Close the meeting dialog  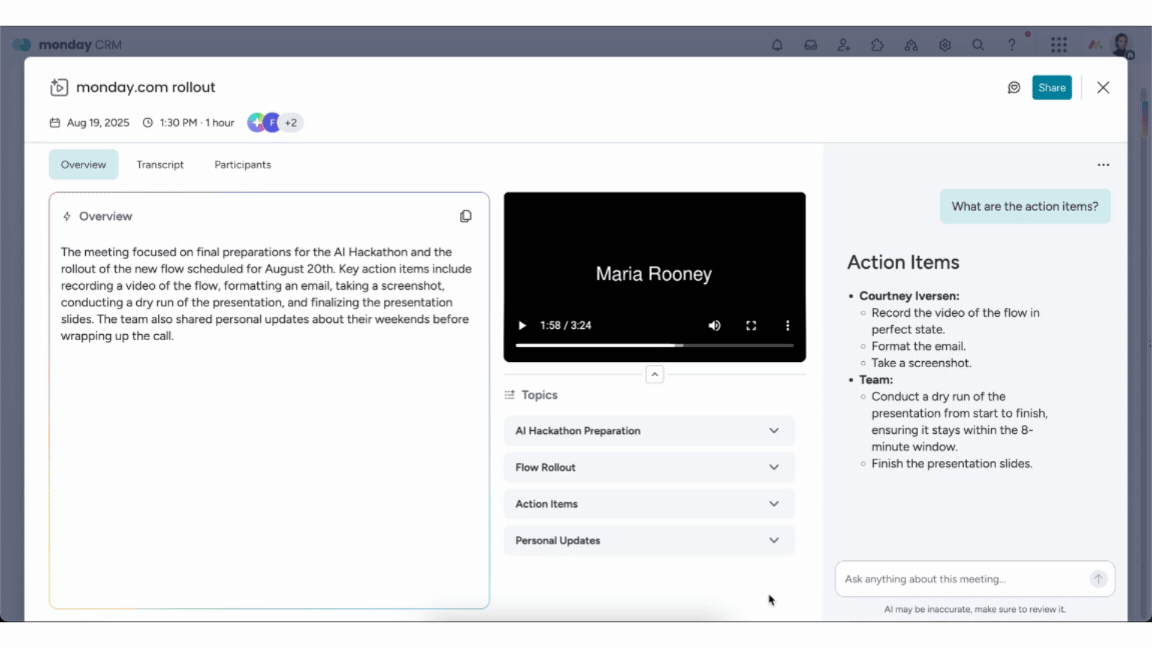coord(1103,87)
